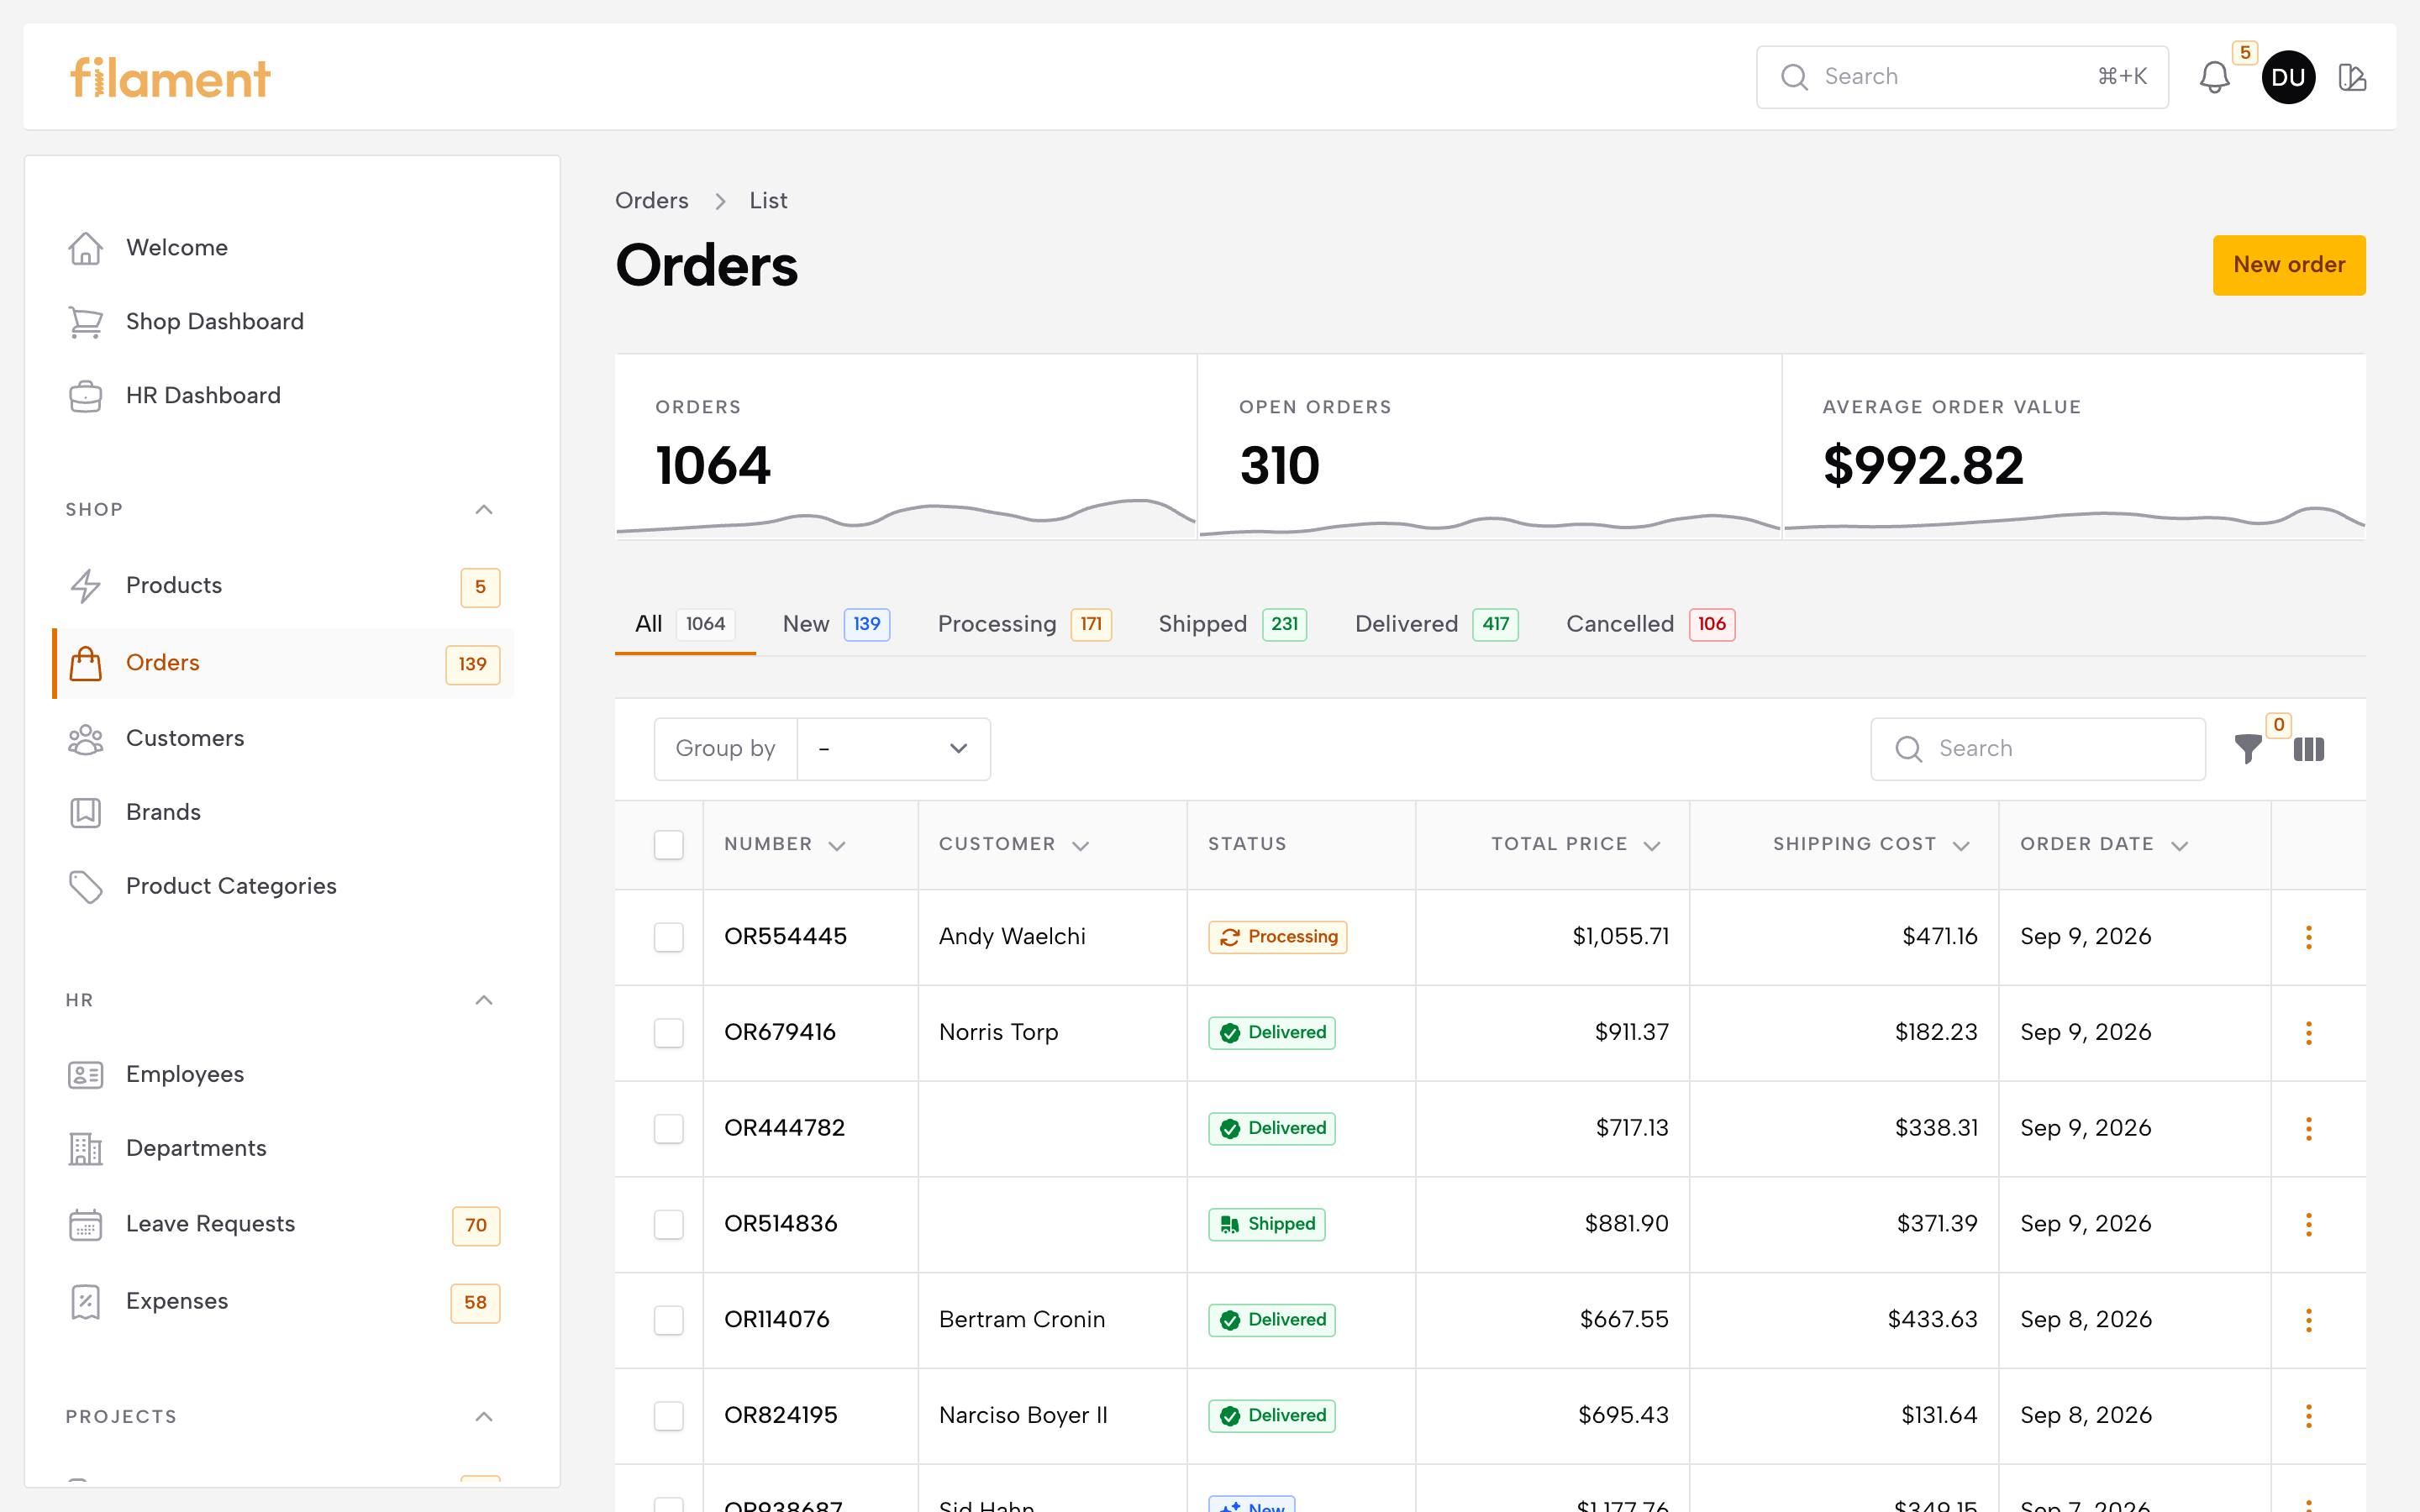Collapse the SHOP sidebar section
Screen dimensions: 2420x1512
point(483,510)
